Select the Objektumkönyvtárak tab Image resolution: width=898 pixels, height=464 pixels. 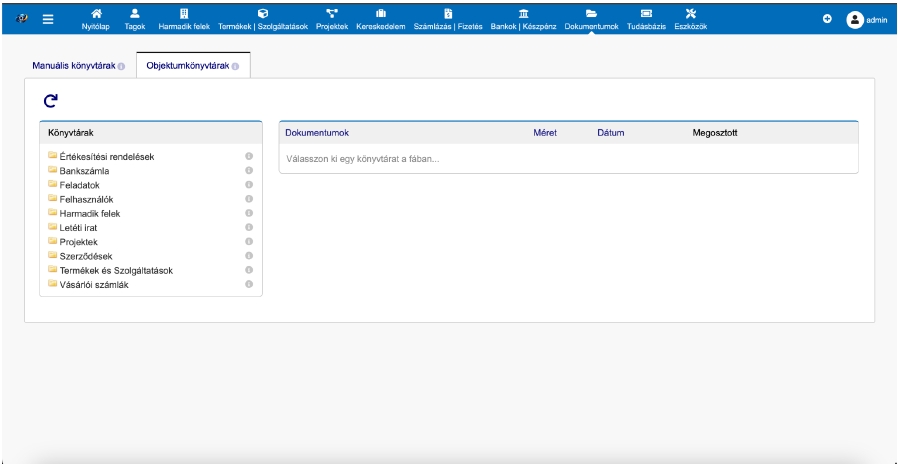pos(193,65)
